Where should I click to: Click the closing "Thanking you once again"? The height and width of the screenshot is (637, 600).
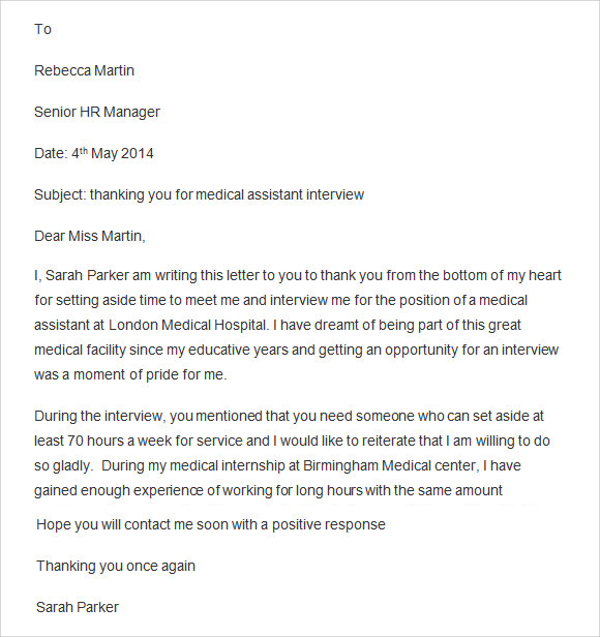pyautogui.click(x=115, y=566)
